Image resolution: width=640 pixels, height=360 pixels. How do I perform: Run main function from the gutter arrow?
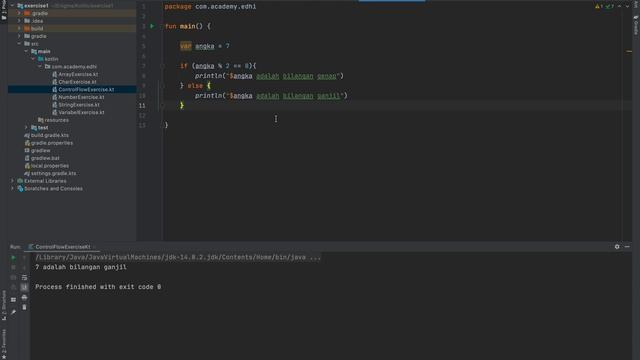click(152, 26)
